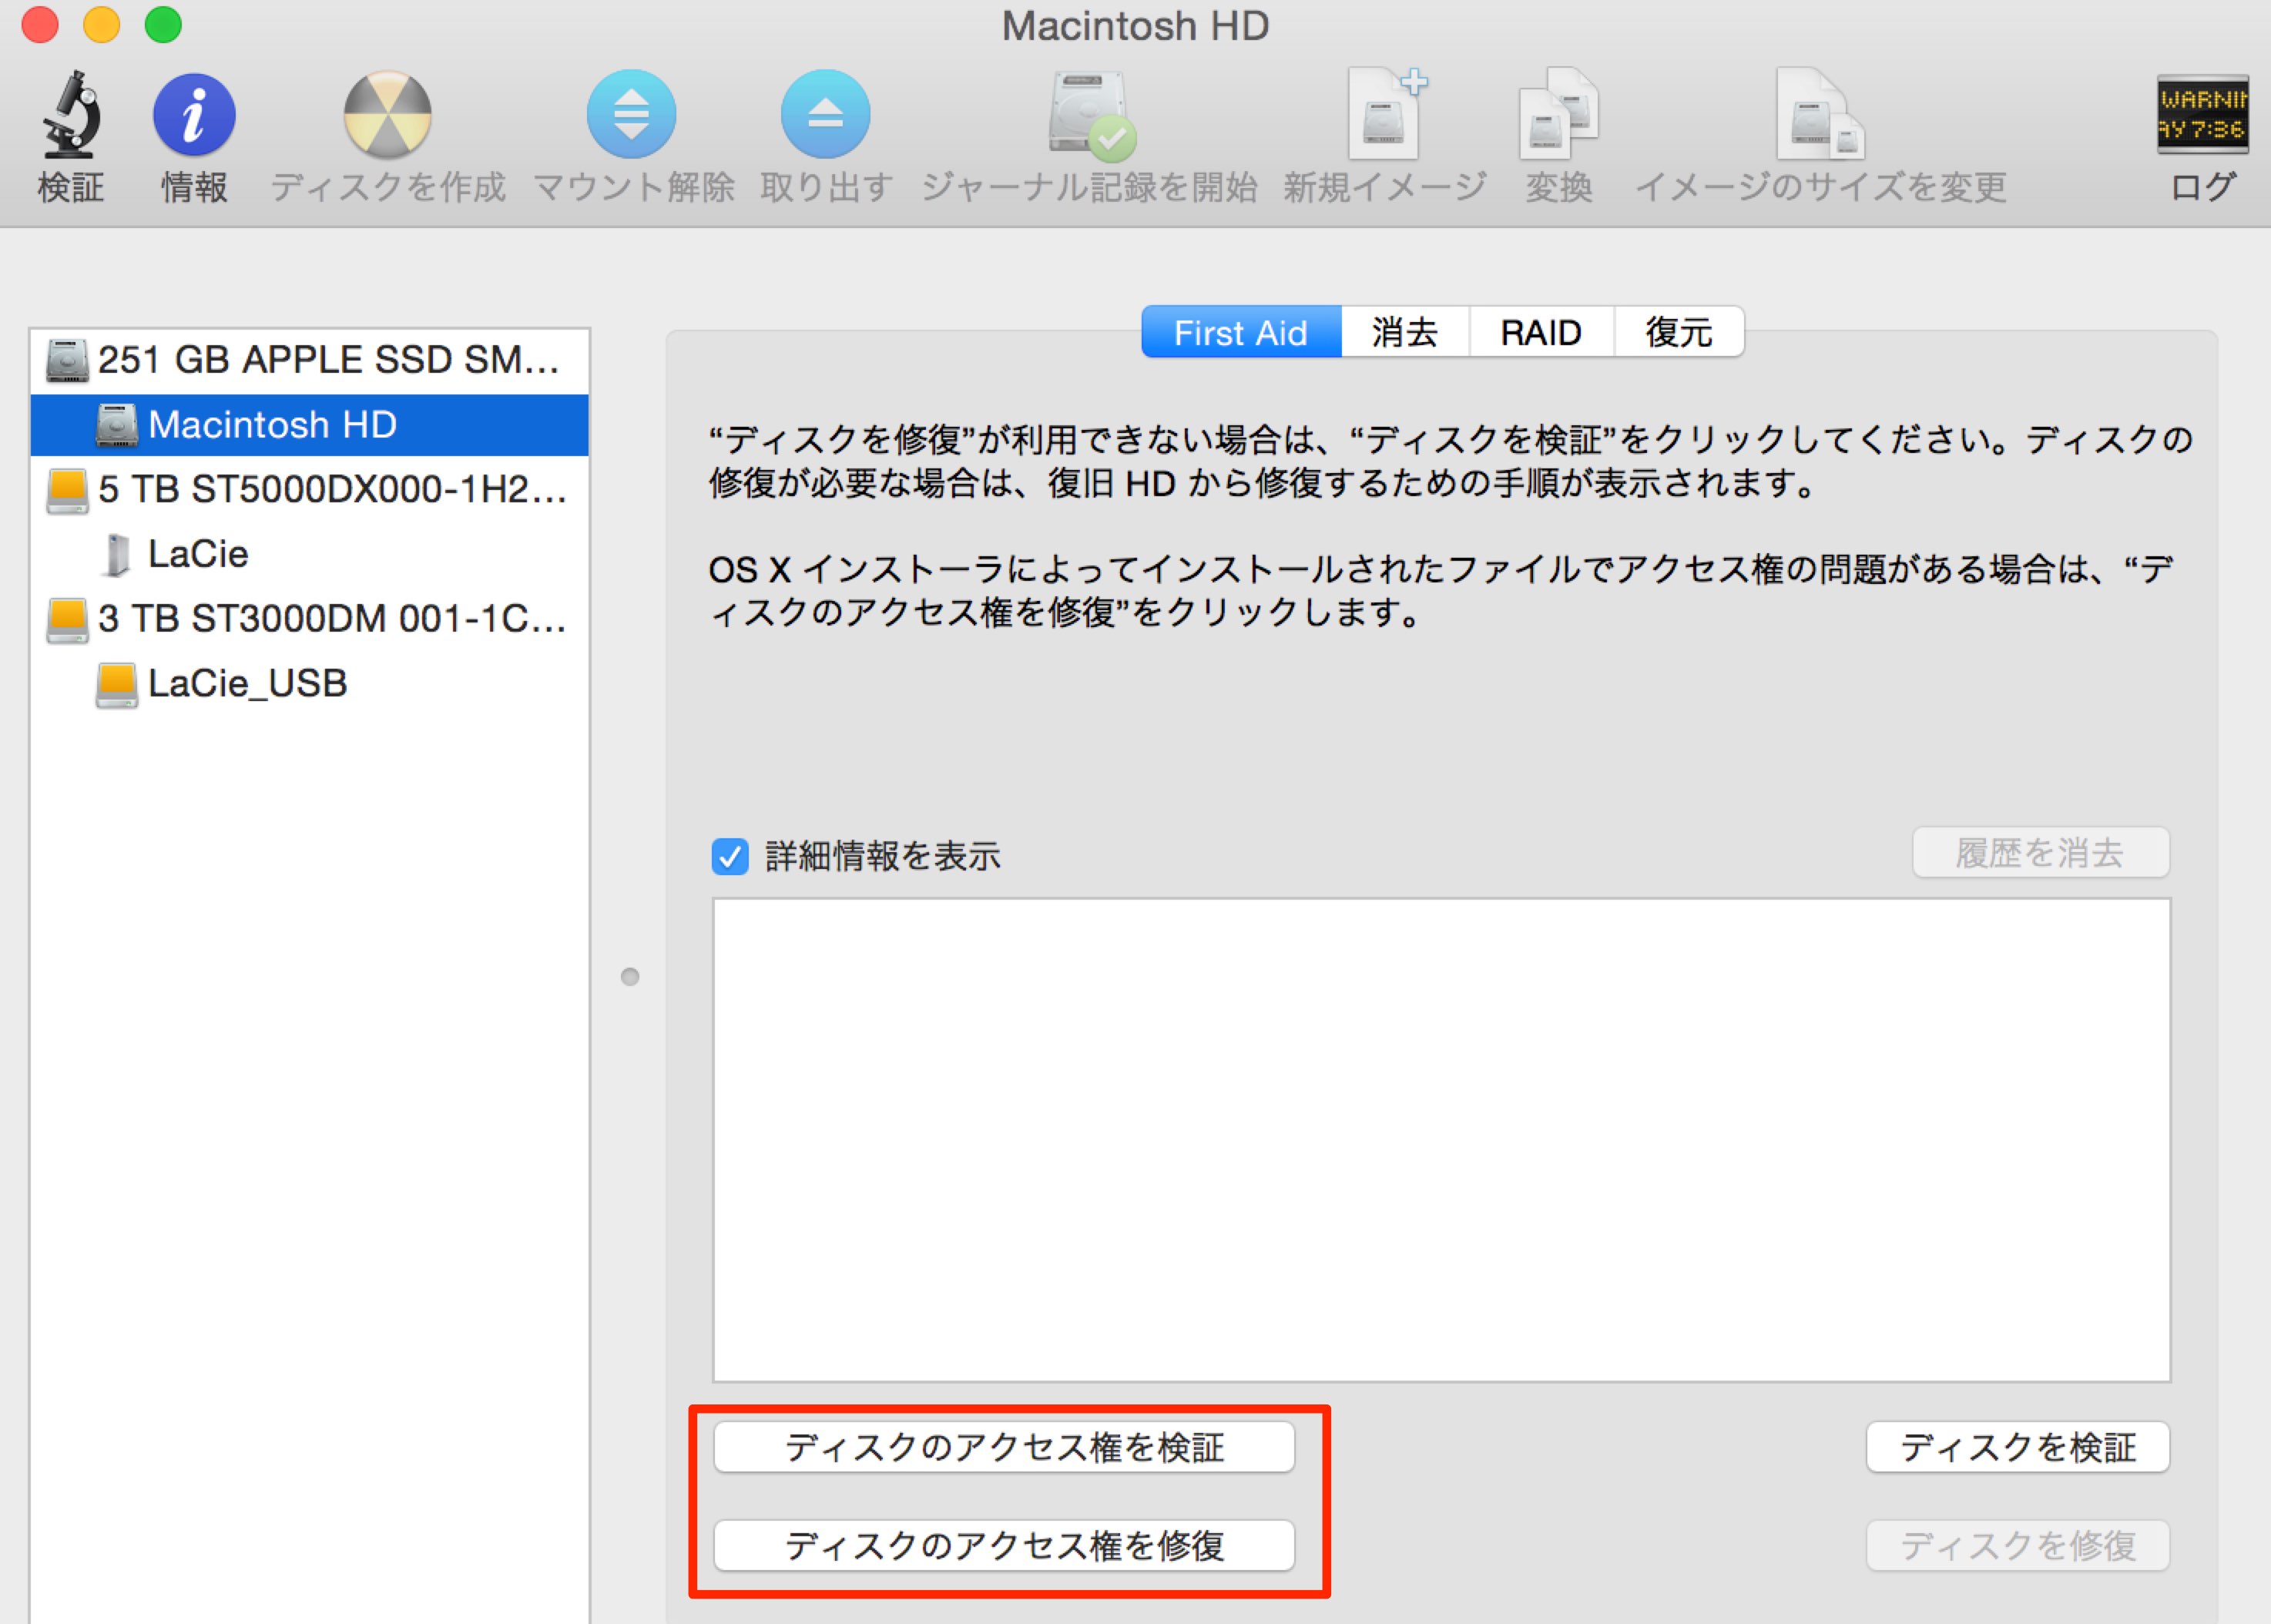The height and width of the screenshot is (1624, 2271).
Task: Click the 変換 convert toolbar icon
Action: (1558, 114)
